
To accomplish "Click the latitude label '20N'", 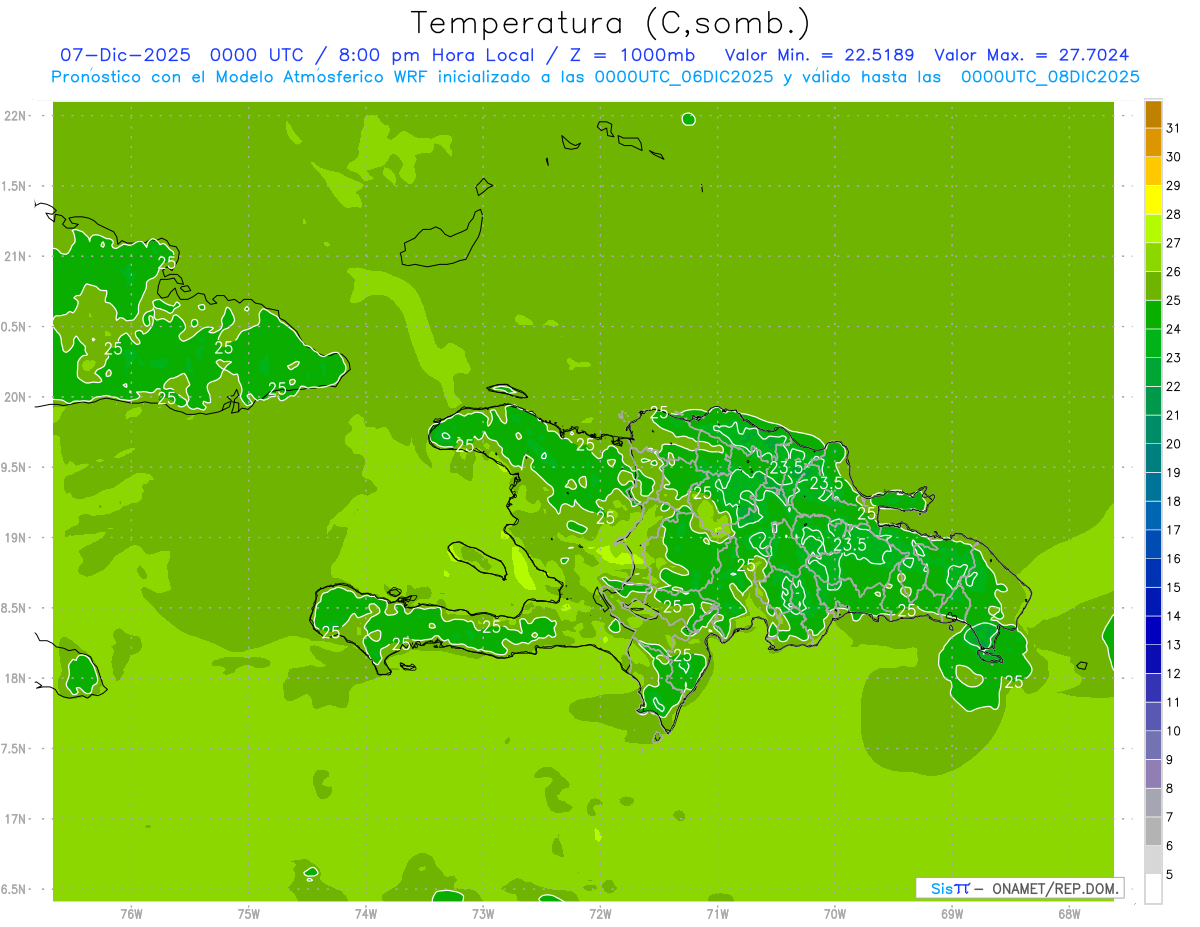I will click(x=15, y=398).
